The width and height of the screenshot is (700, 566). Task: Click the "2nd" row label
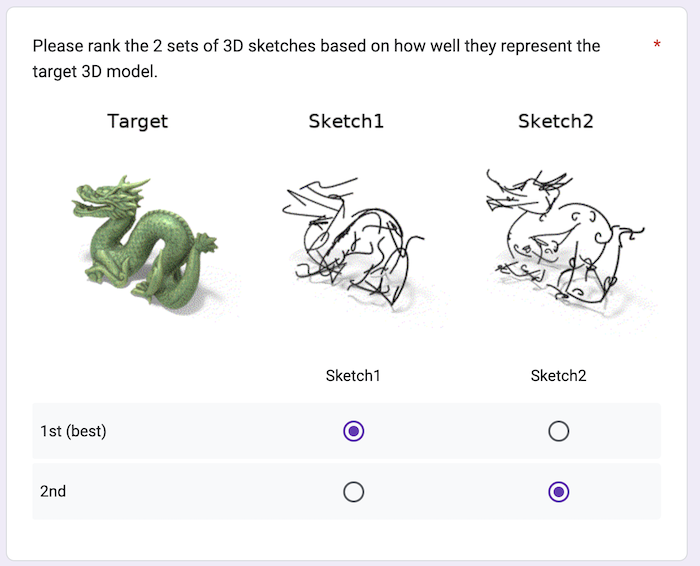[x=52, y=491]
